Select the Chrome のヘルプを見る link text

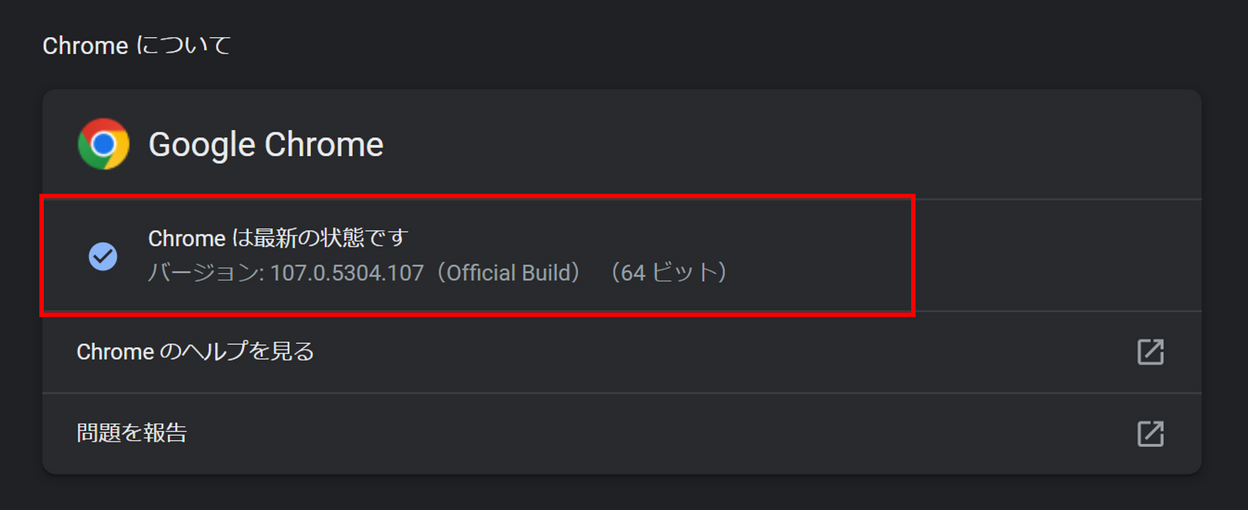[196, 352]
